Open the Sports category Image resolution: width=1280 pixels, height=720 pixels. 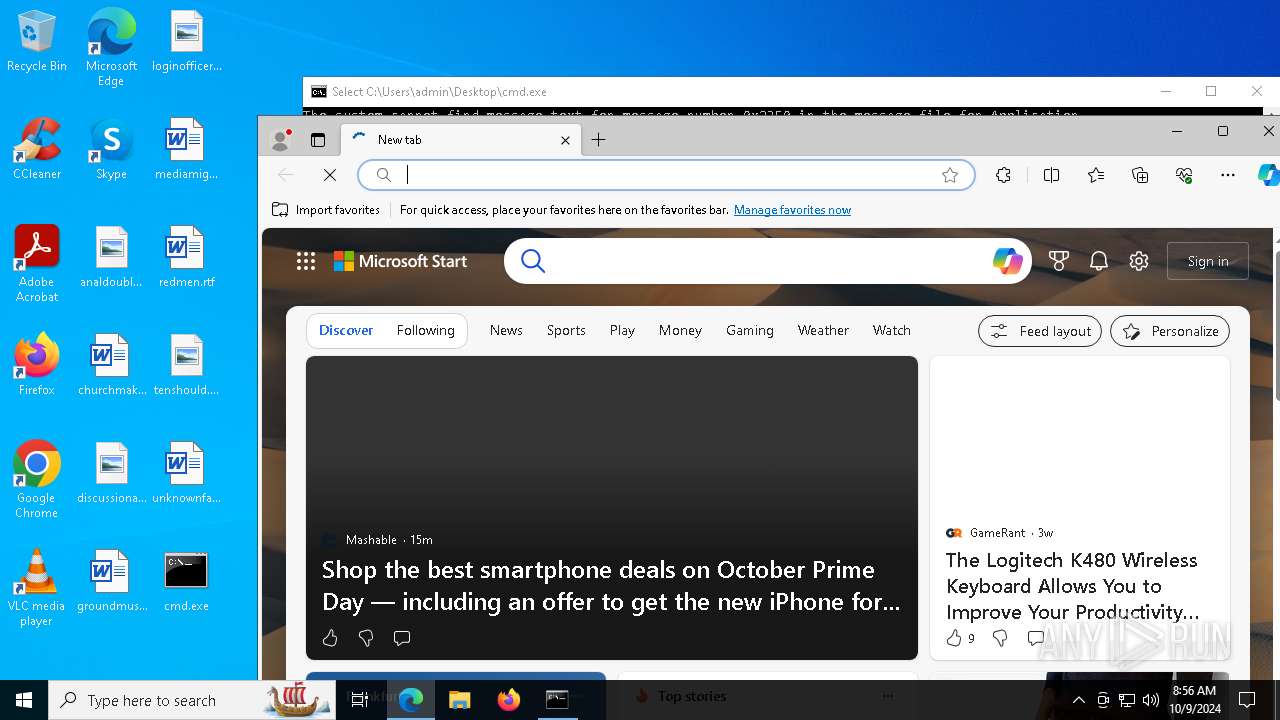click(566, 330)
